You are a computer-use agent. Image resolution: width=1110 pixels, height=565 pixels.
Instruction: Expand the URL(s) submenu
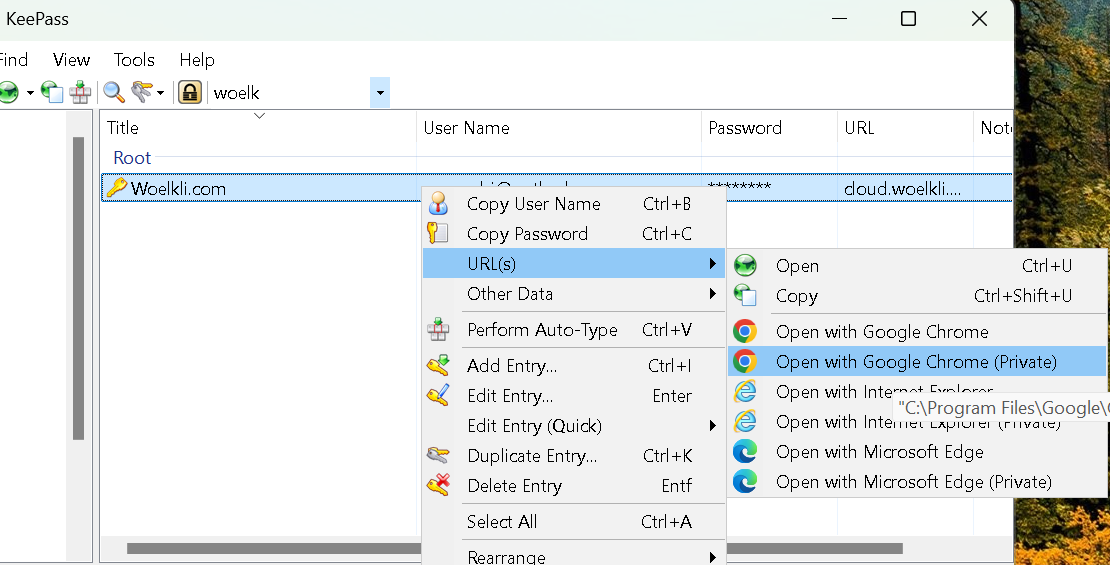pyautogui.click(x=574, y=263)
